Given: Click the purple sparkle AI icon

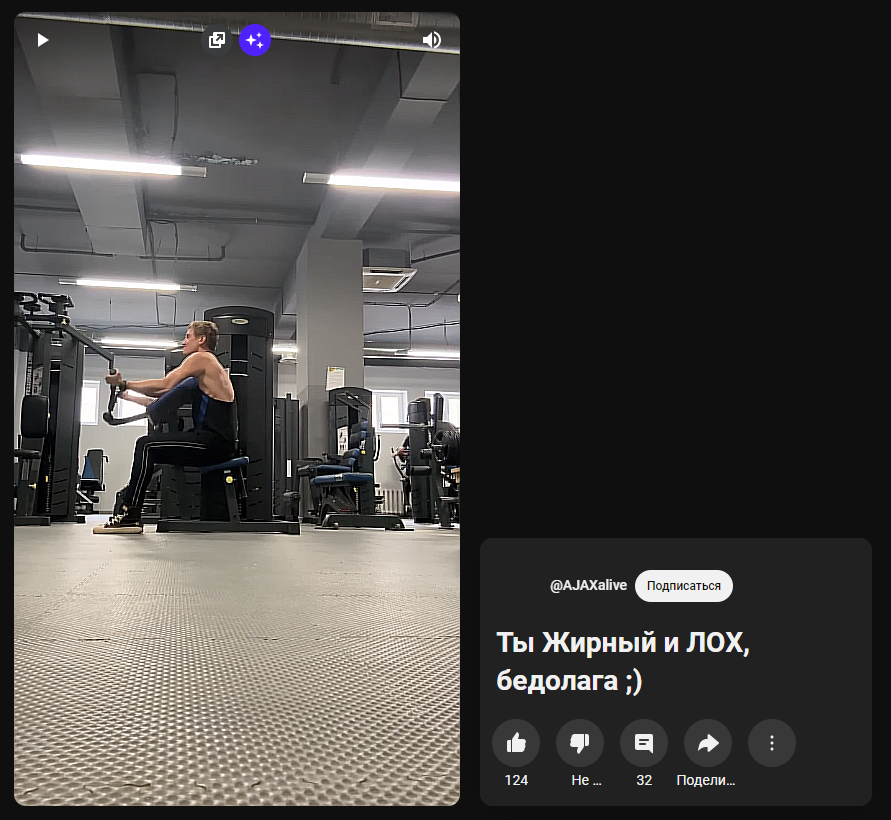Looking at the screenshot, I should 255,40.
